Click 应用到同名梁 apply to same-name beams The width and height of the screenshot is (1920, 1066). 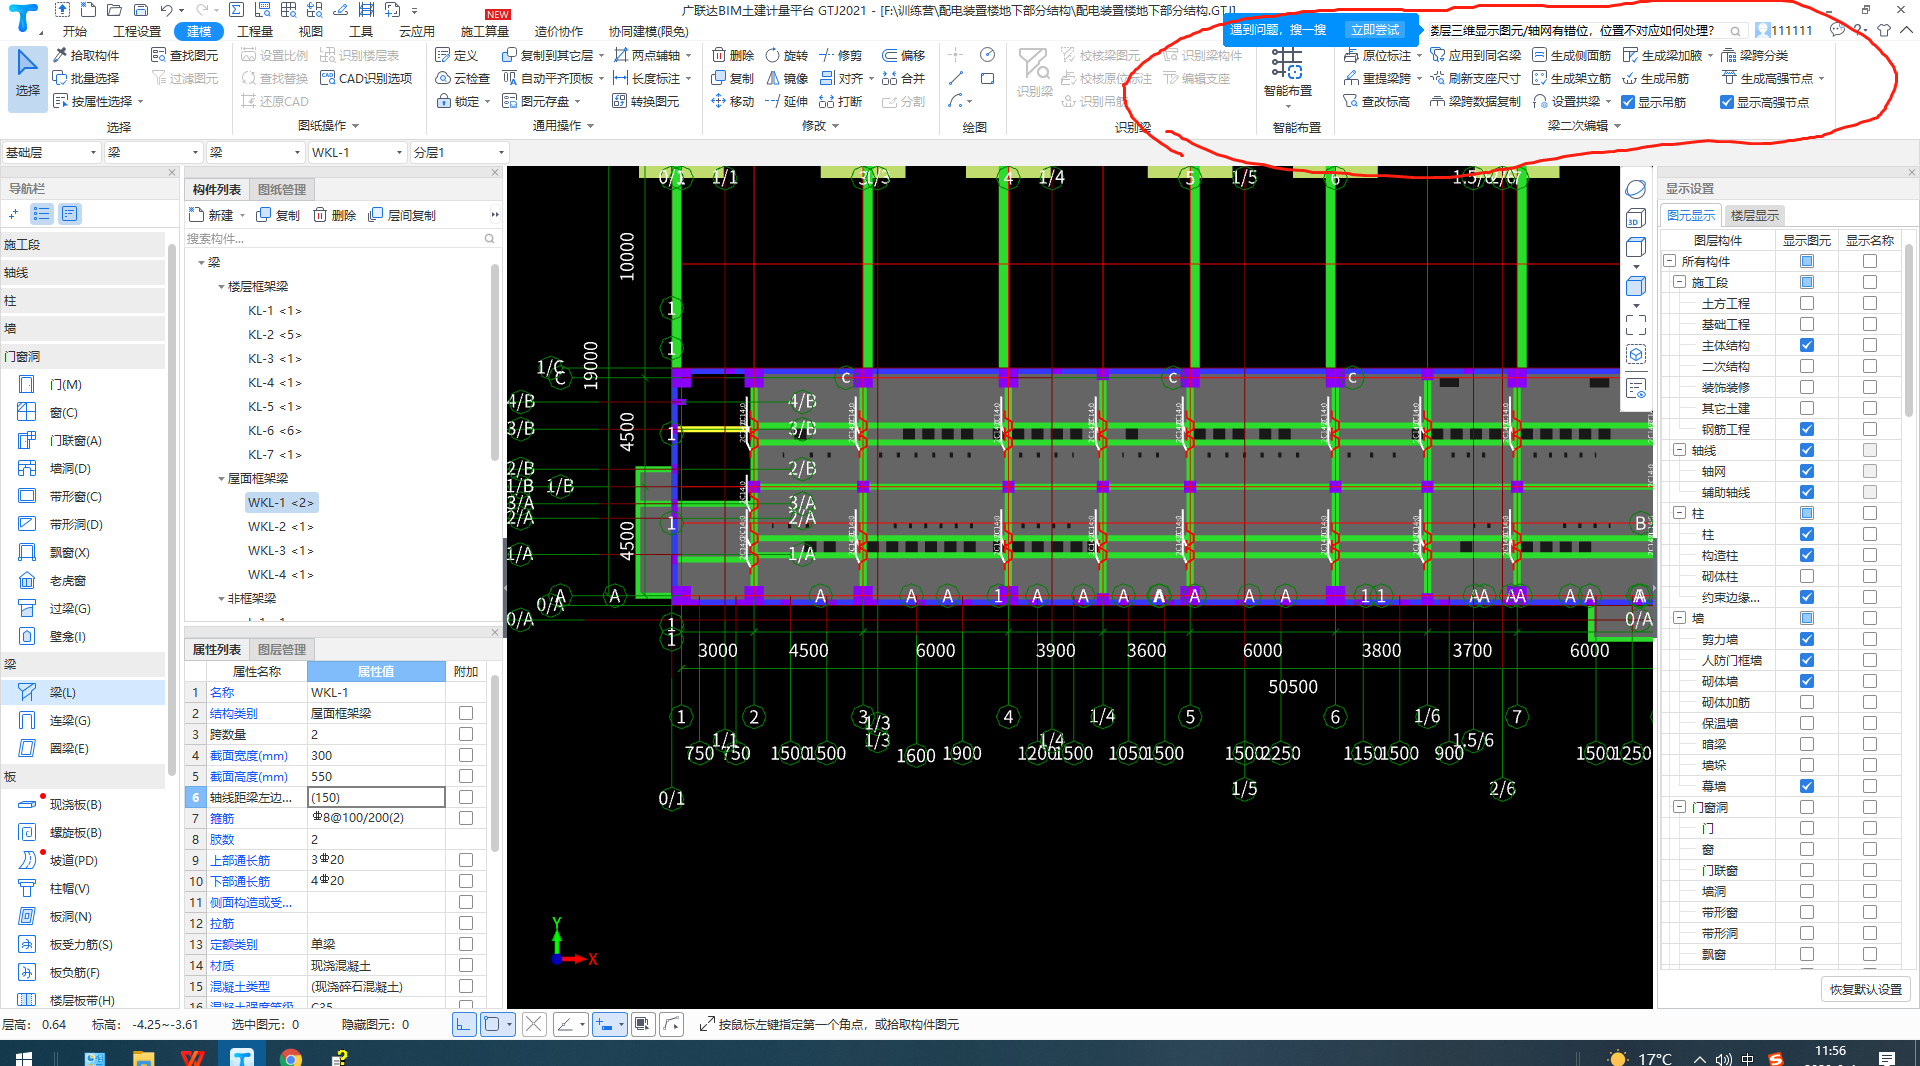1476,55
